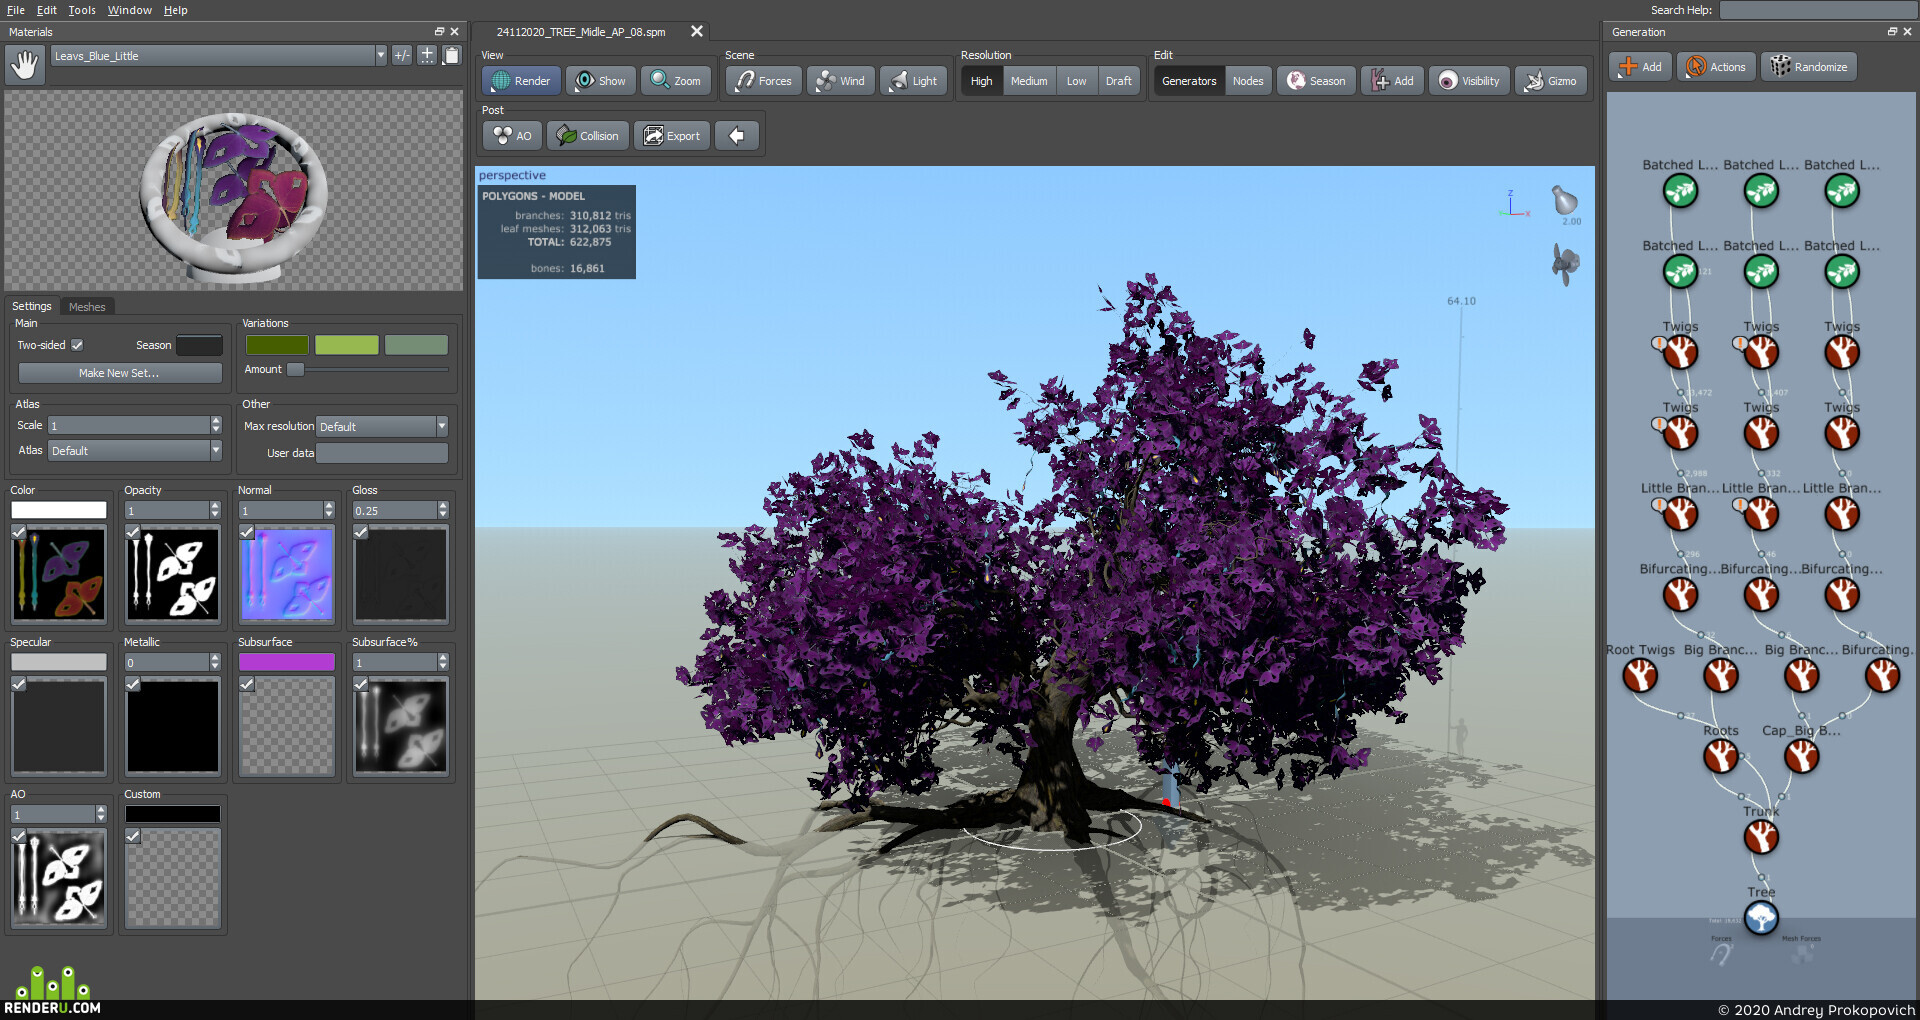
Task: Click the Collision post button icon
Action: pos(567,136)
